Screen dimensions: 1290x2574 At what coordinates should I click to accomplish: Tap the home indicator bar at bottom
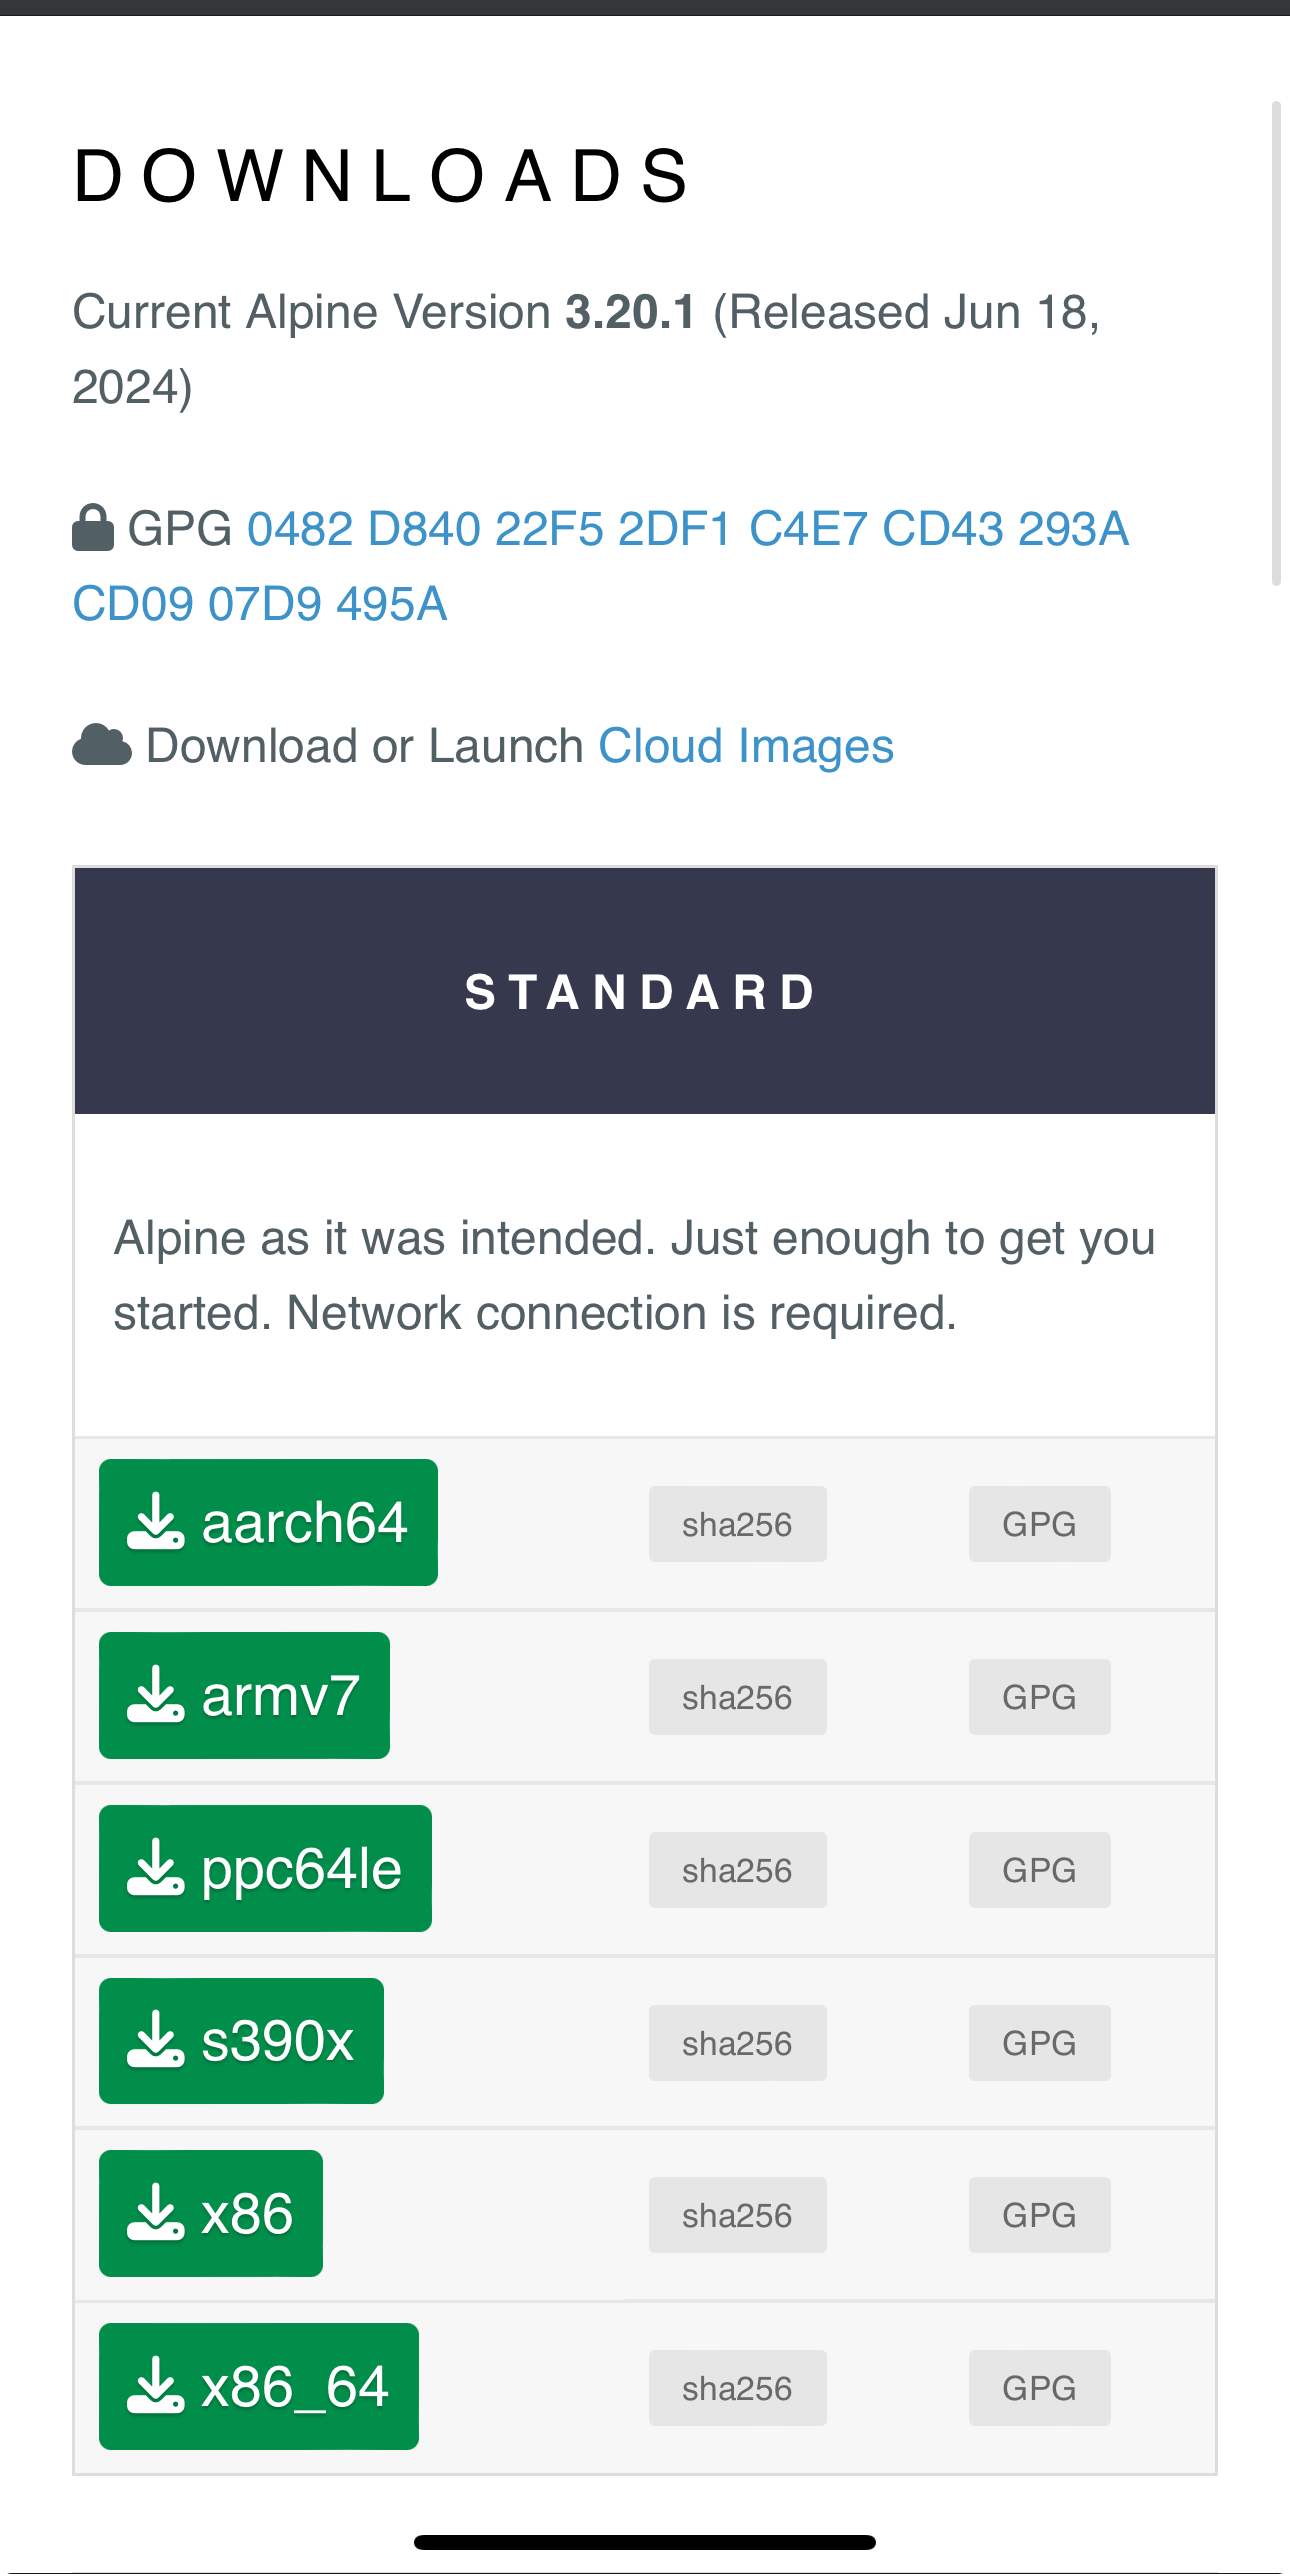click(x=645, y=2542)
